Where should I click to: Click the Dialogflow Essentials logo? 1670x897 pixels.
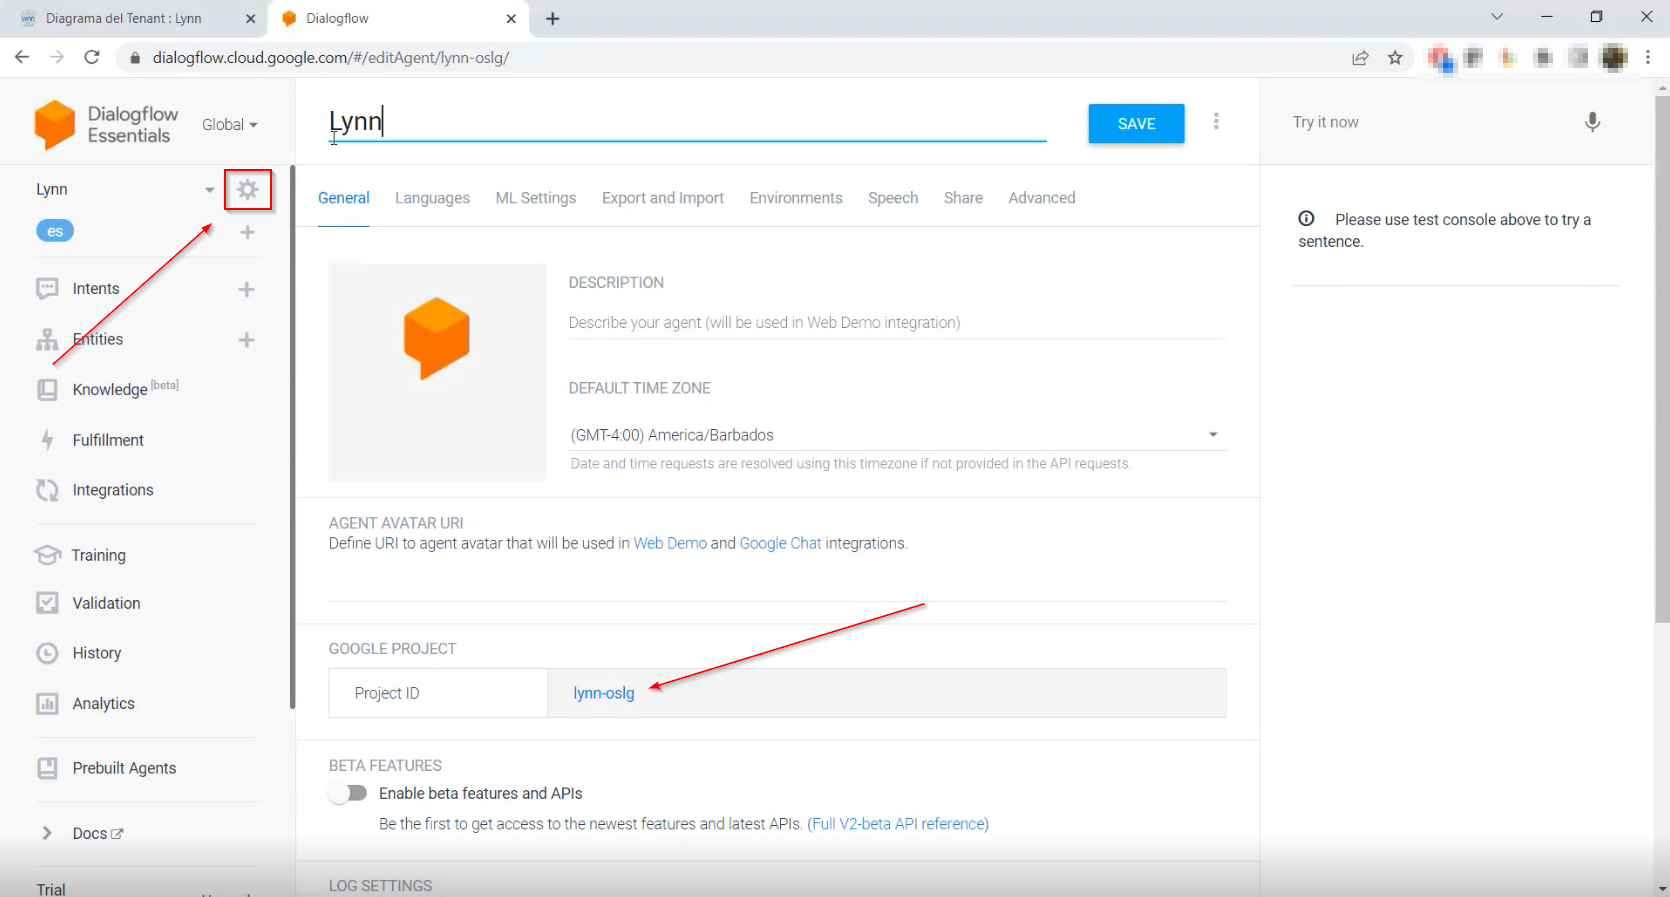pyautogui.click(x=106, y=125)
